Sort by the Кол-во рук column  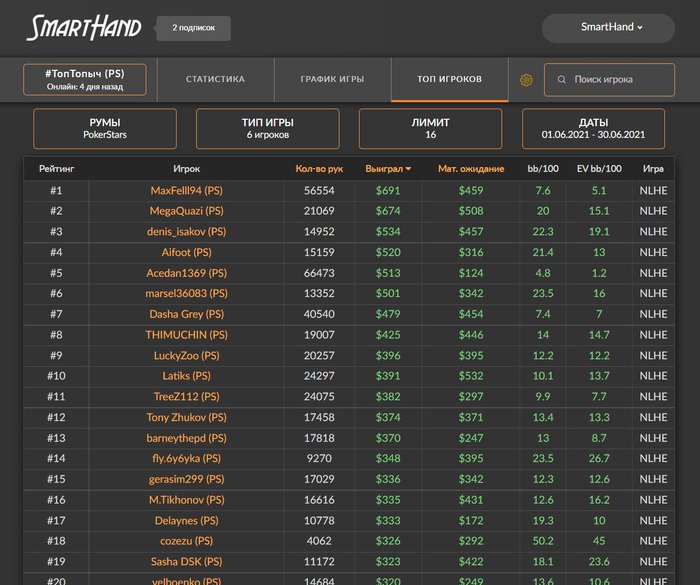[318, 169]
